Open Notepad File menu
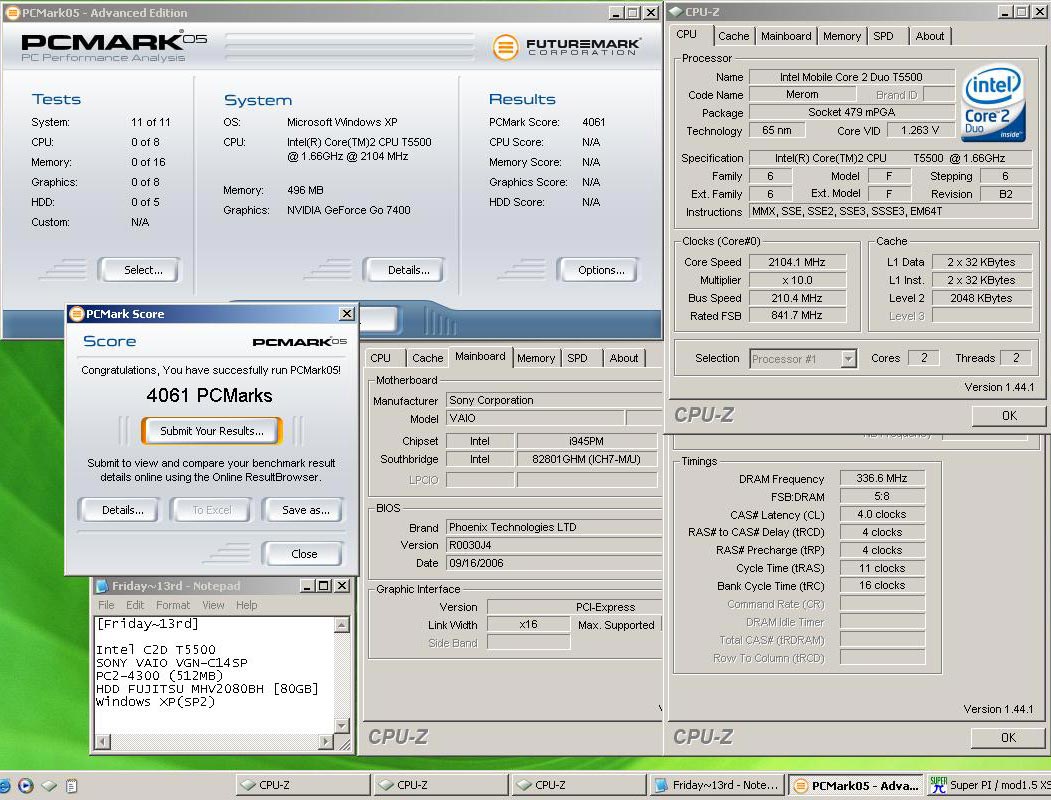This screenshot has height=800, width=1051. [x=106, y=605]
